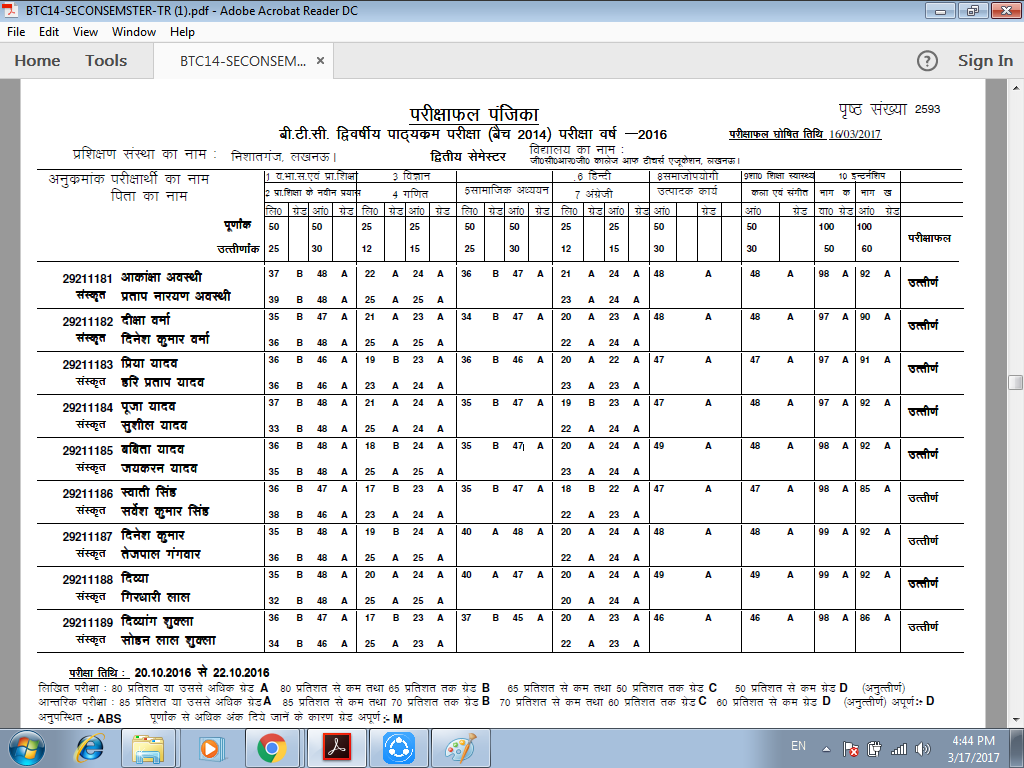The height and width of the screenshot is (768, 1024).
Task: Click the name आकांक्षा अवस्थी
Action: 161,277
